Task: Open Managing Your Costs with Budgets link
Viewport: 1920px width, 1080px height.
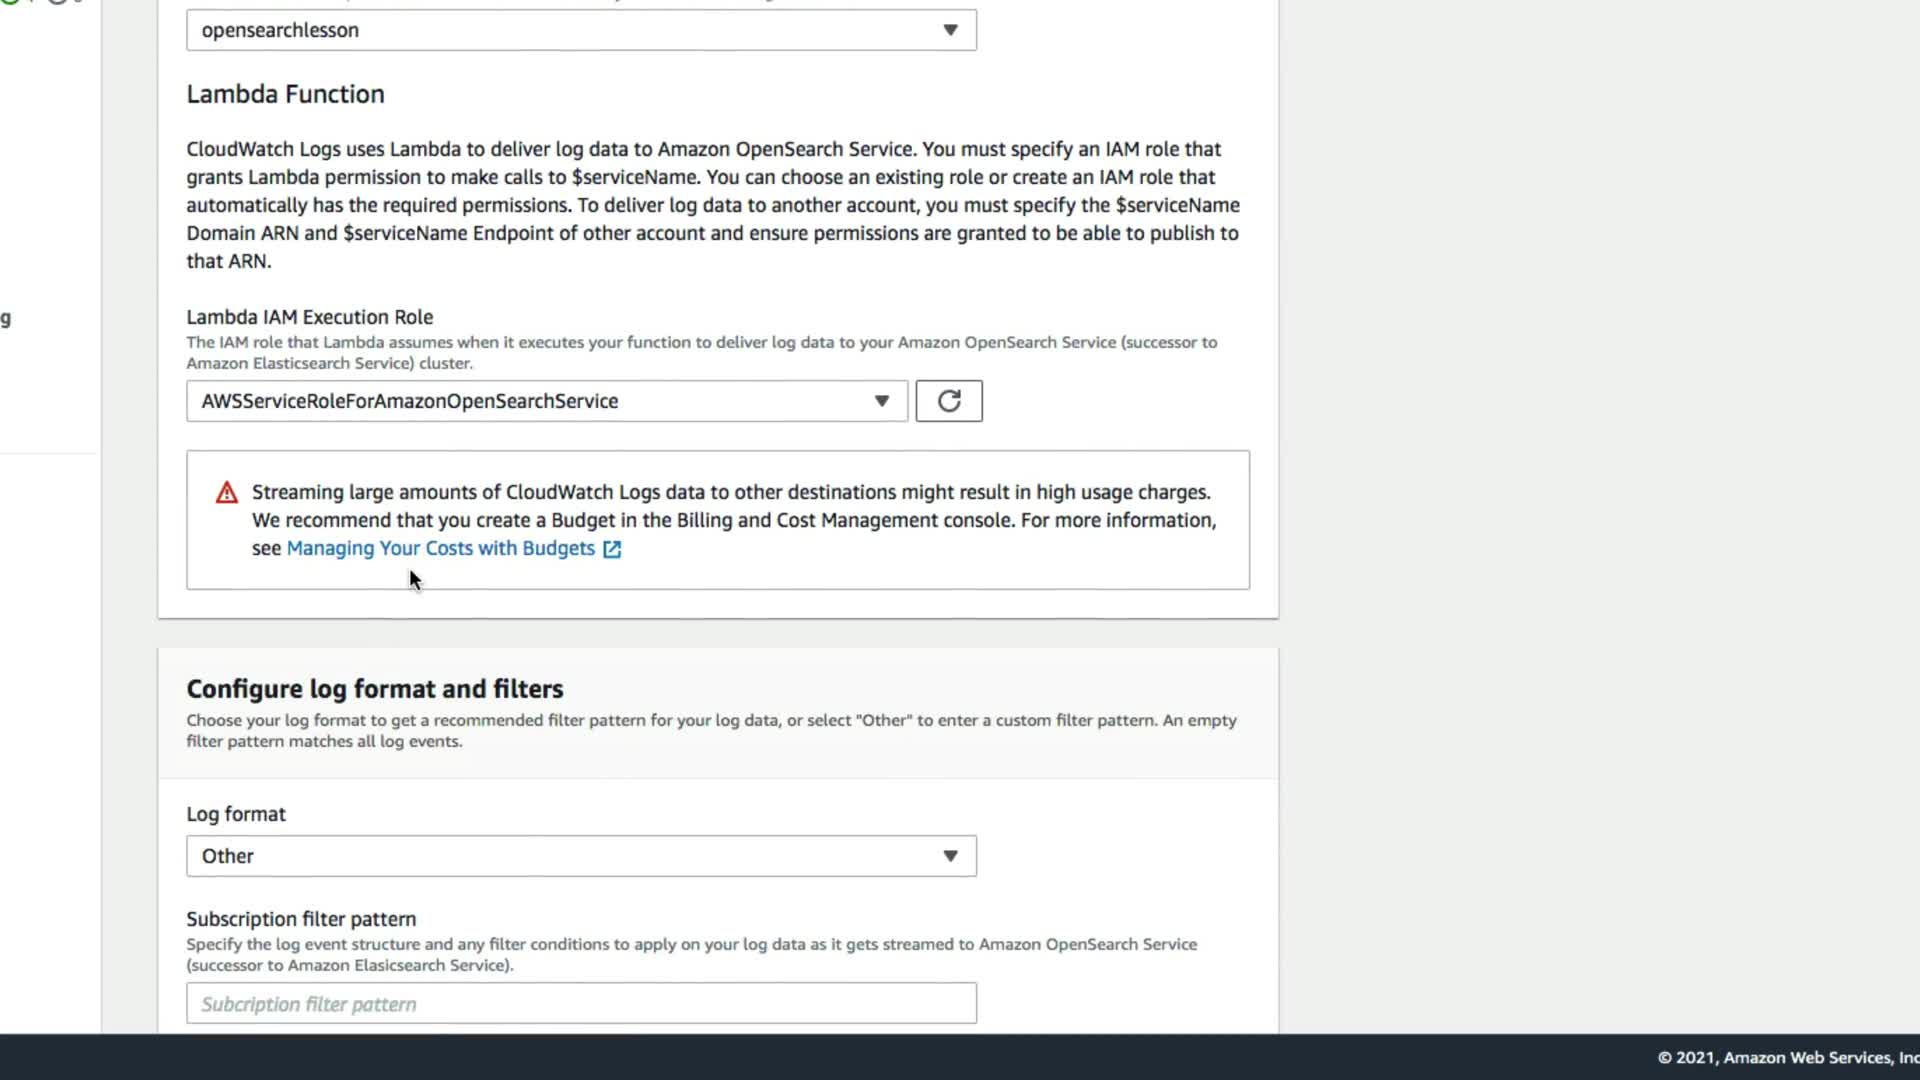Action: coord(440,549)
